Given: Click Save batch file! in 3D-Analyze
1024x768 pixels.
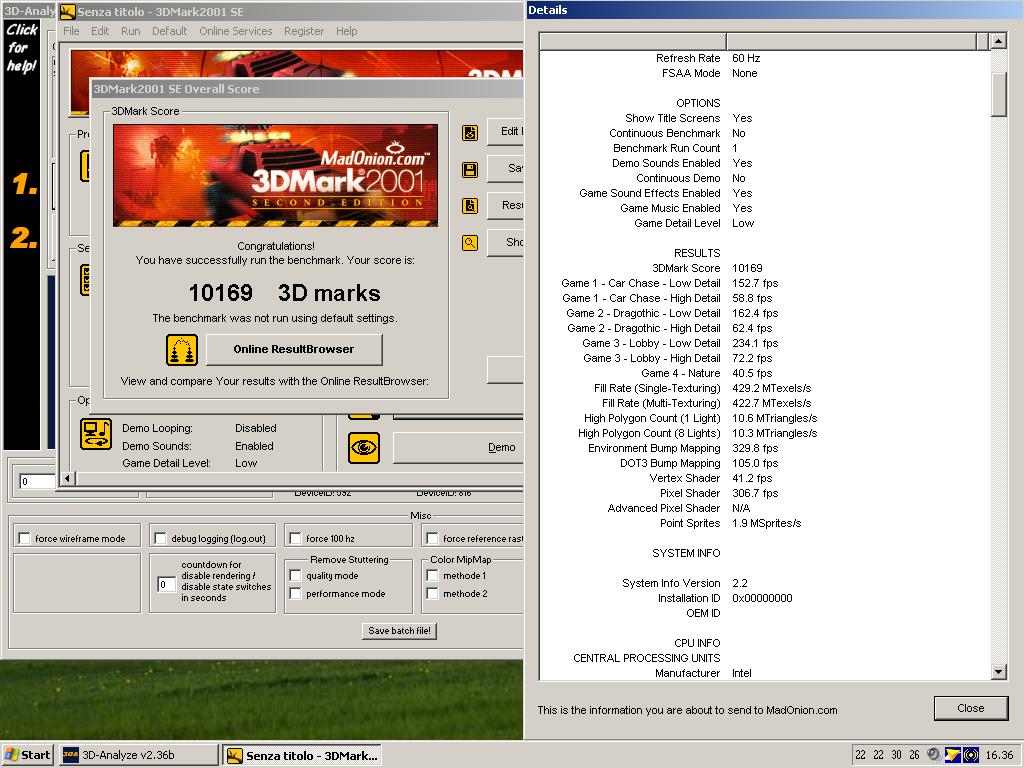Looking at the screenshot, I should pos(399,631).
